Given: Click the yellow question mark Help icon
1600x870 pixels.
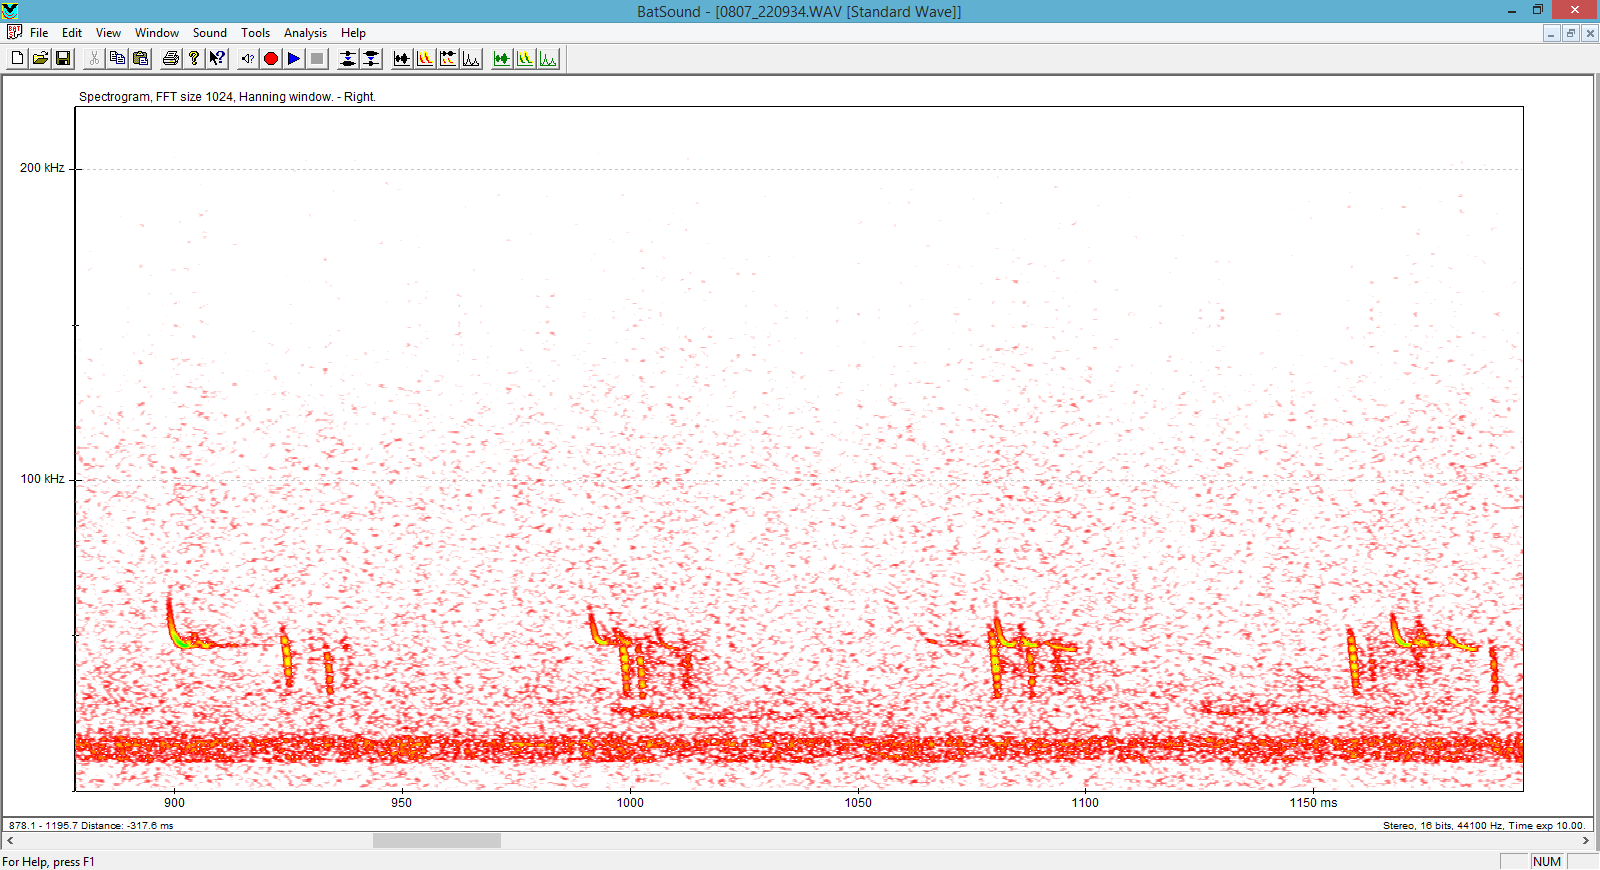Looking at the screenshot, I should tap(194, 59).
